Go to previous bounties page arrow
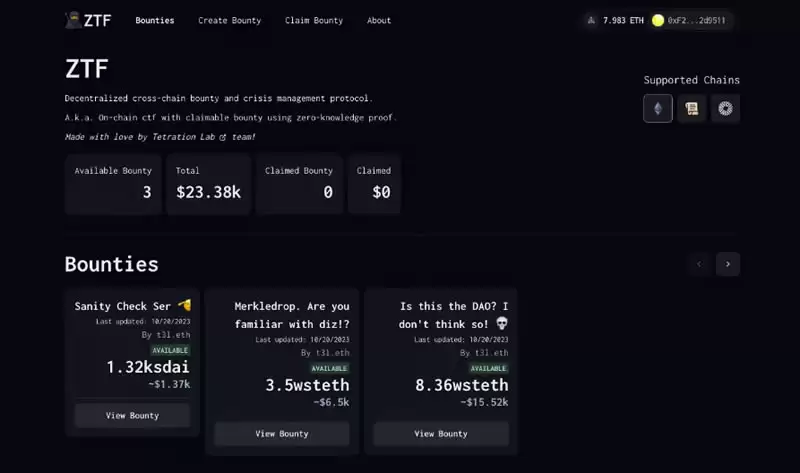The width and height of the screenshot is (800, 473). 699,264
